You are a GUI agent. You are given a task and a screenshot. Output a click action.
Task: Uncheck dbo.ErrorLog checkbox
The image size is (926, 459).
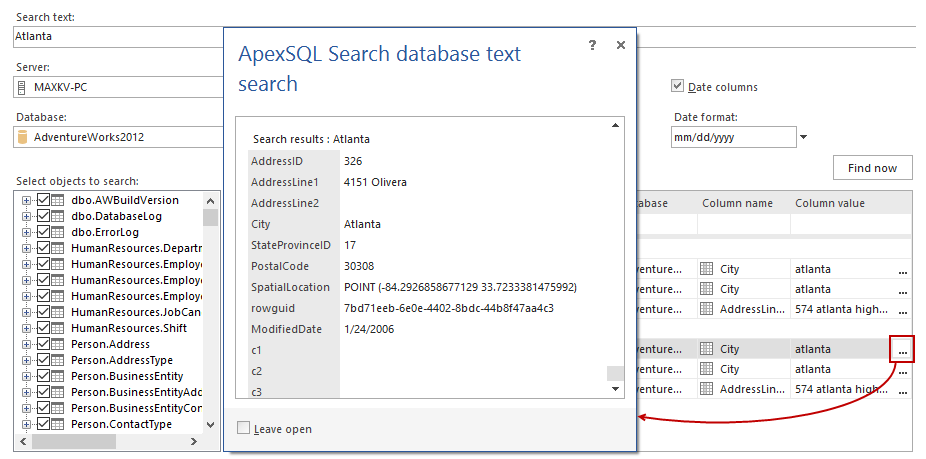[x=43, y=232]
